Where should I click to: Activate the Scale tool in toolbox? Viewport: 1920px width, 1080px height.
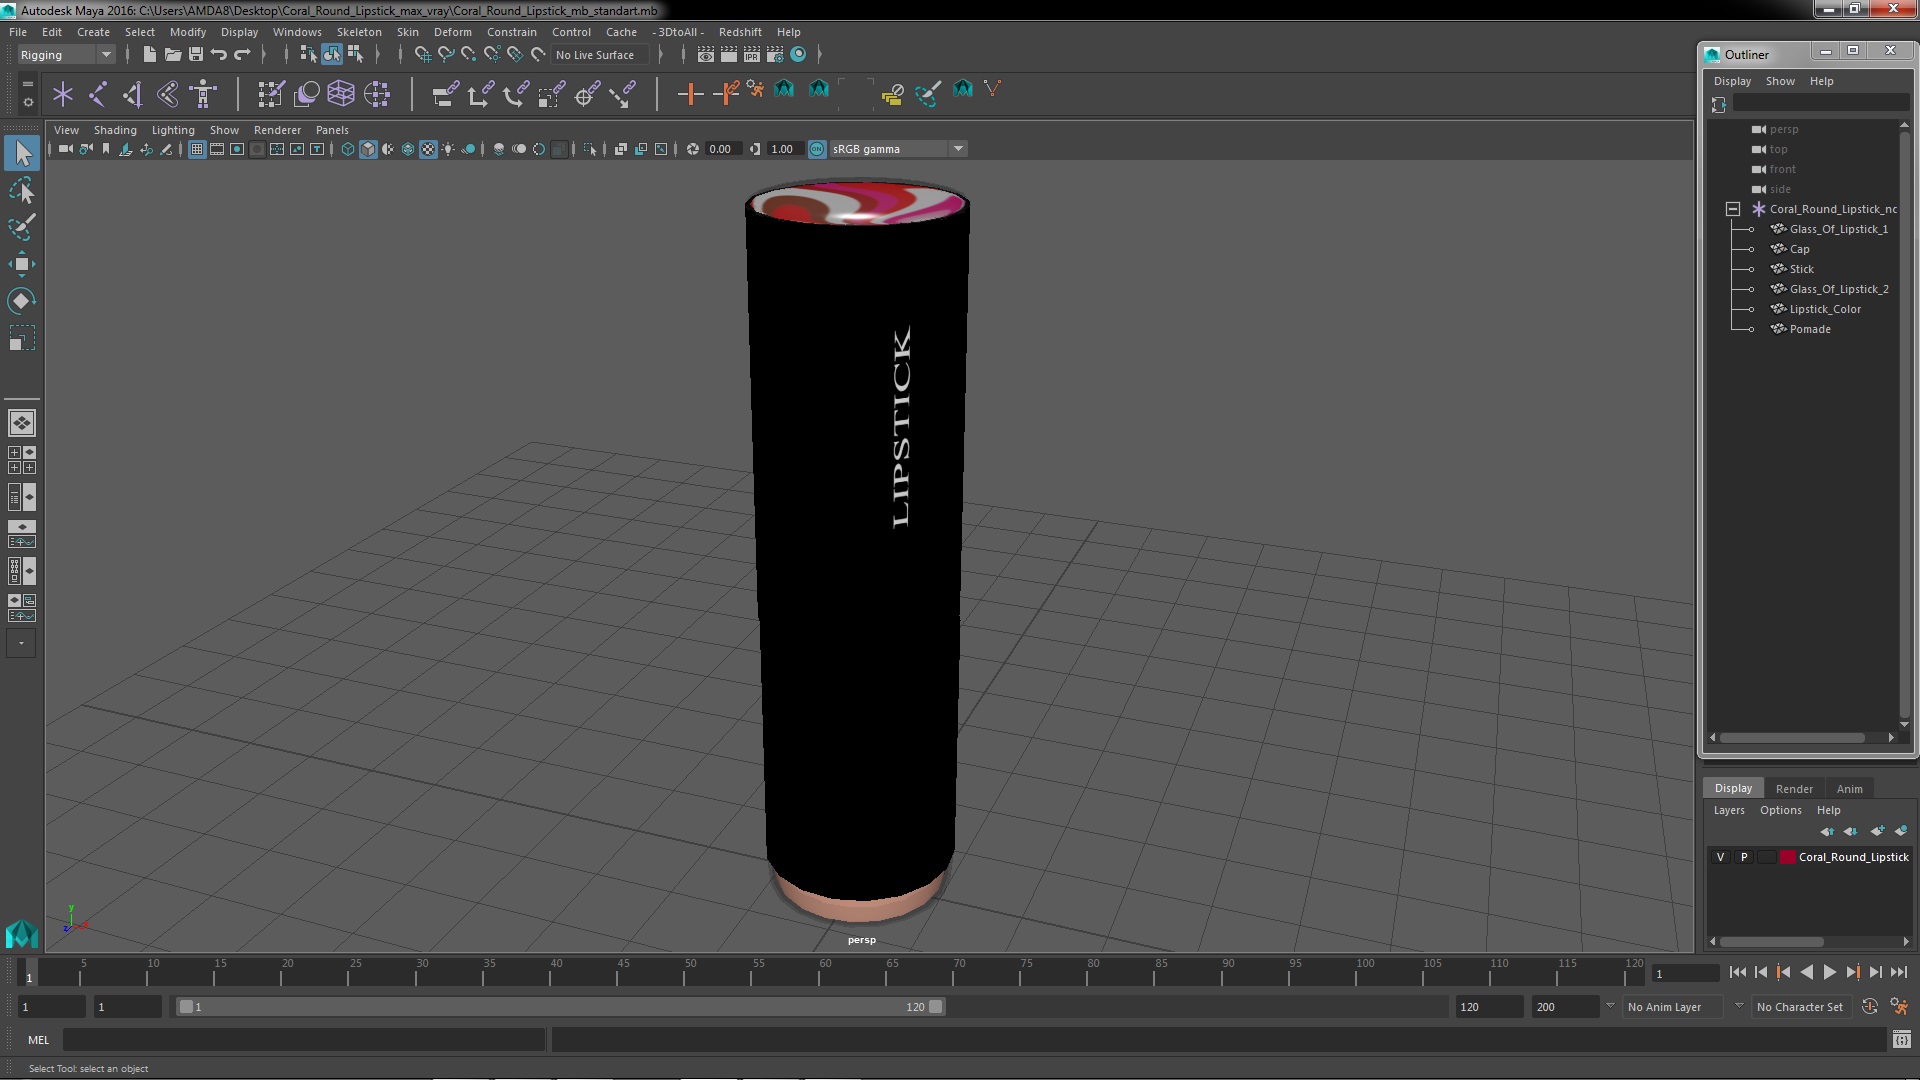click(x=22, y=338)
